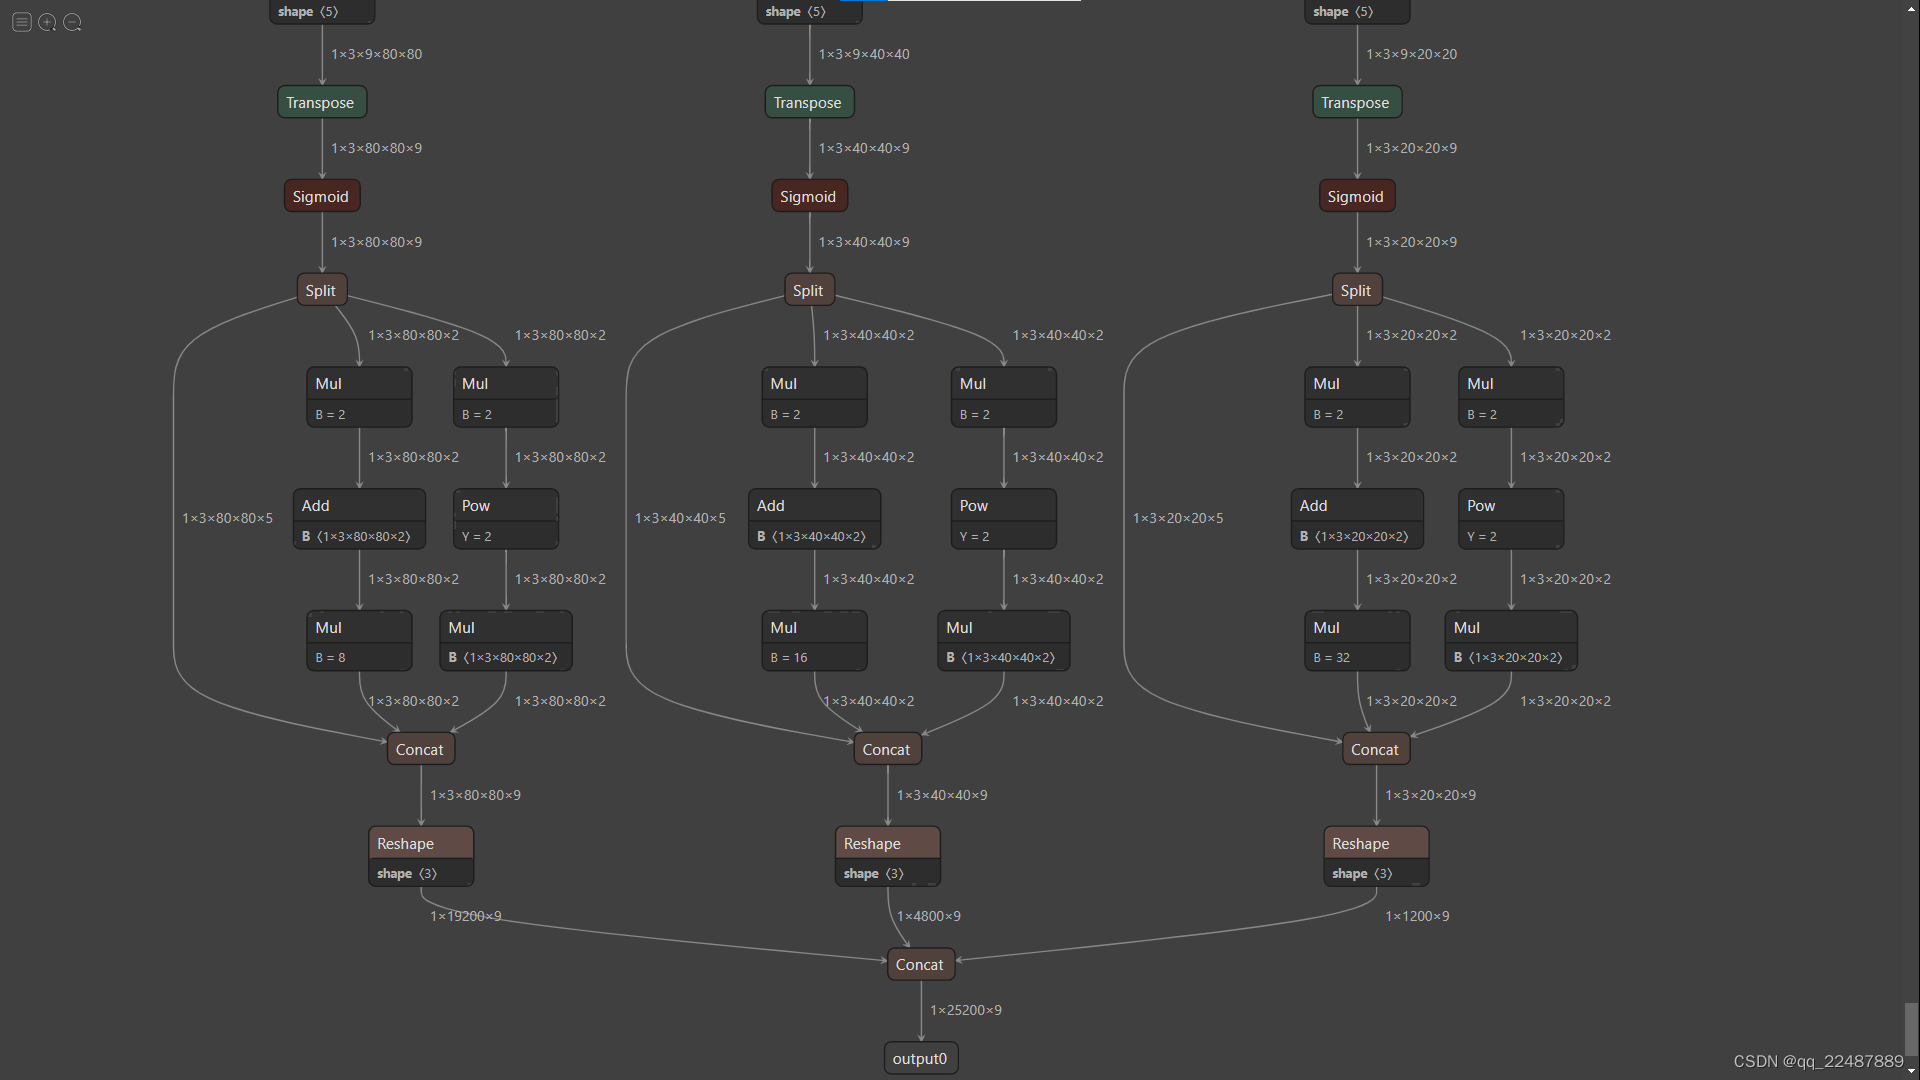Select the Add node with B 1×3×20×20×2
Viewport: 1920px width, 1080px height.
pos(1357,519)
